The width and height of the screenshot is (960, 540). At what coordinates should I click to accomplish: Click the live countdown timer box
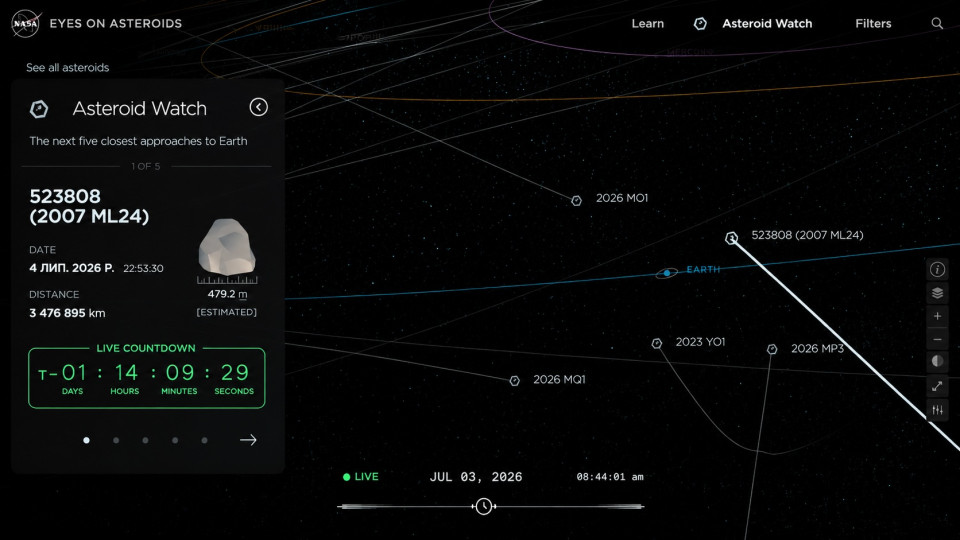[x=146, y=378]
